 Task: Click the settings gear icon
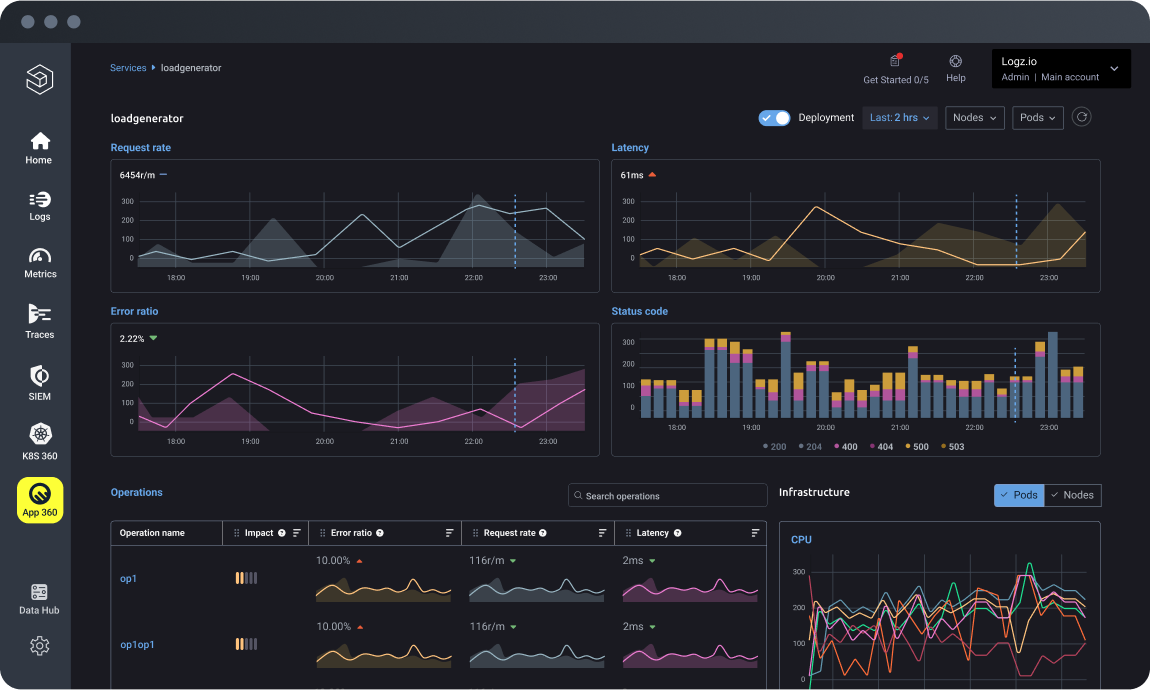40,646
